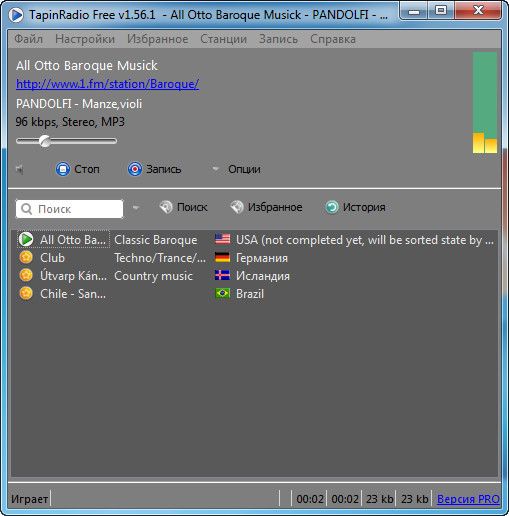This screenshot has height=516, width=509.
Task: Click the Германия country text
Action: point(262,258)
